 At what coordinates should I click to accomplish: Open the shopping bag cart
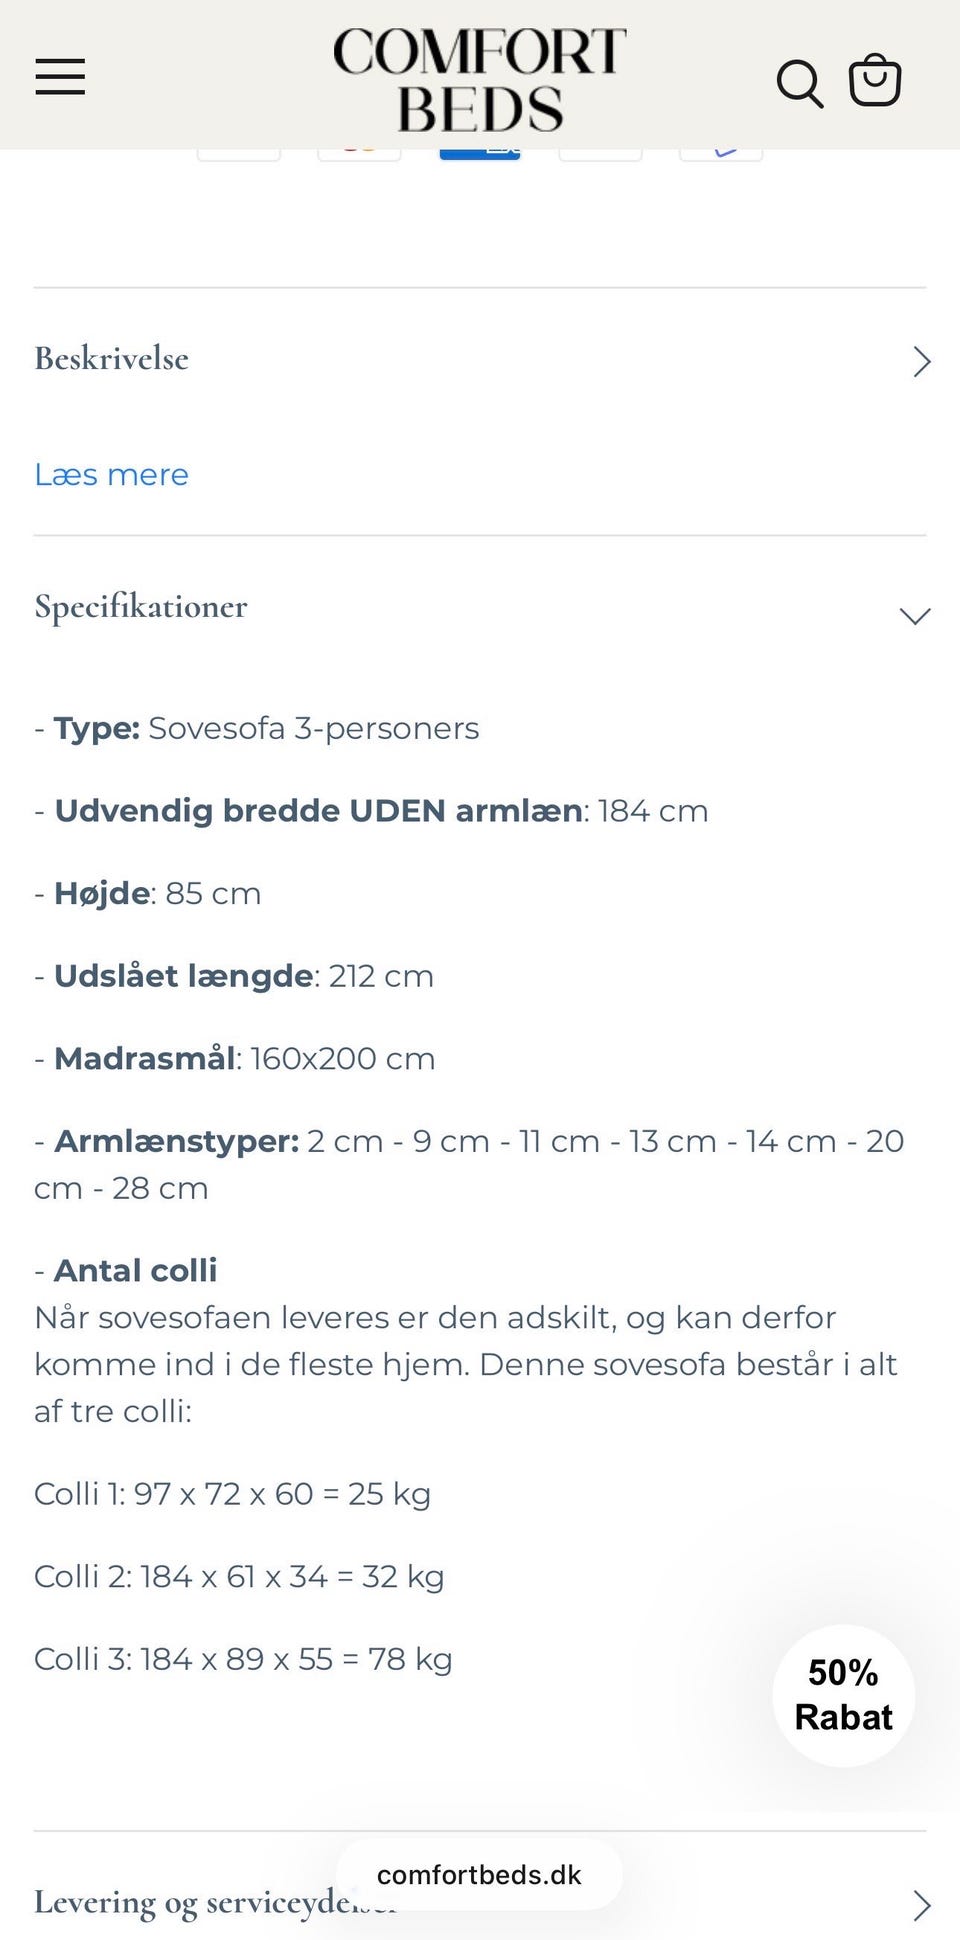click(x=875, y=80)
